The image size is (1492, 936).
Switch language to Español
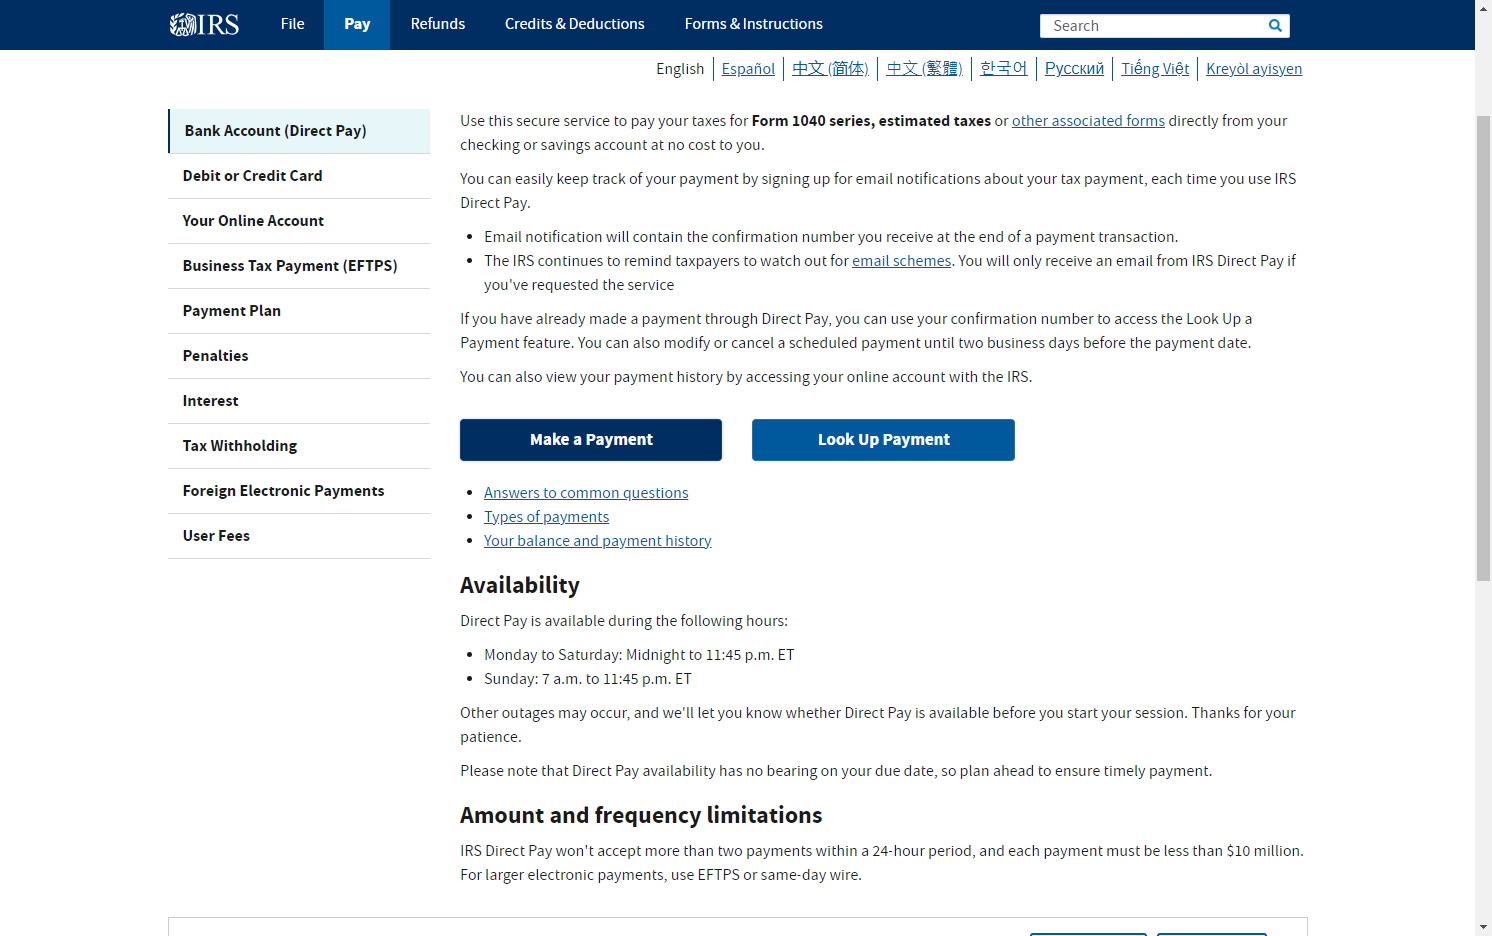coord(748,69)
